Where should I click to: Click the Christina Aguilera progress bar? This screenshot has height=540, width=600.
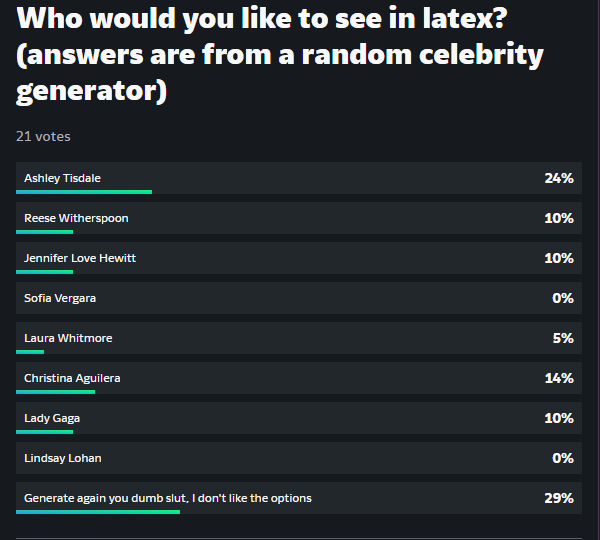(x=55, y=392)
